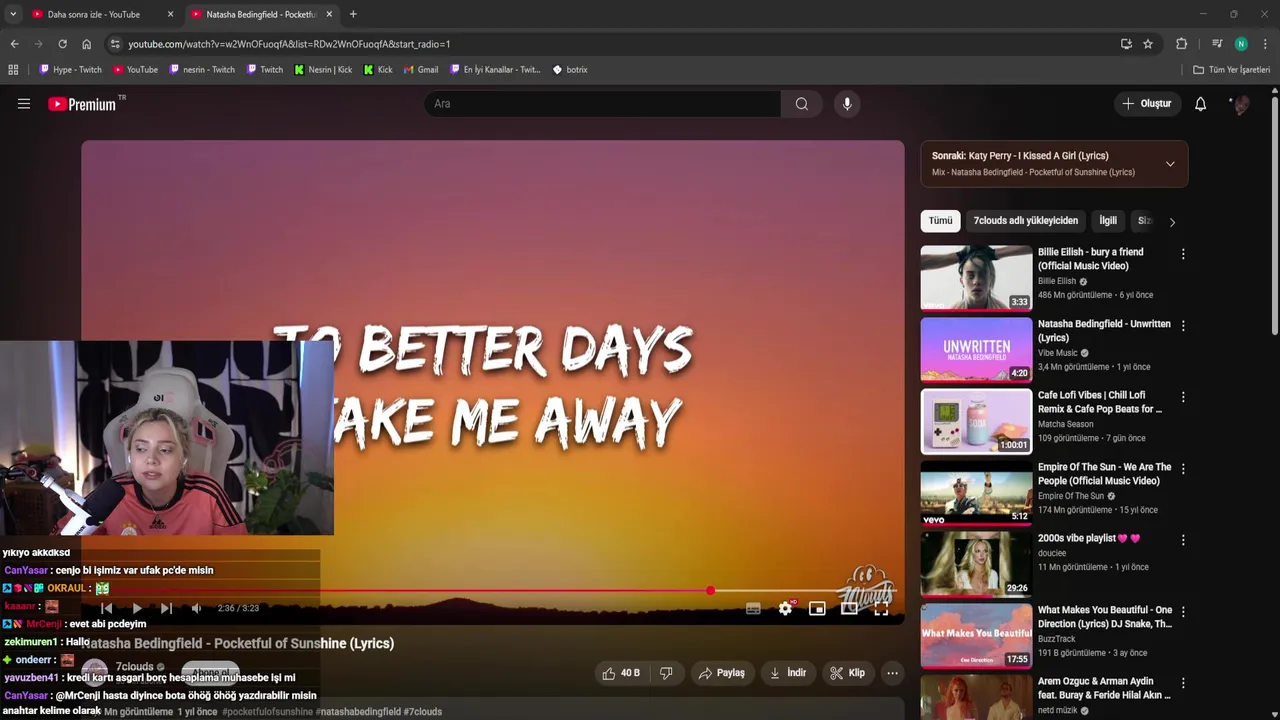
Task: Install app icon in address bar
Action: coord(1126,44)
